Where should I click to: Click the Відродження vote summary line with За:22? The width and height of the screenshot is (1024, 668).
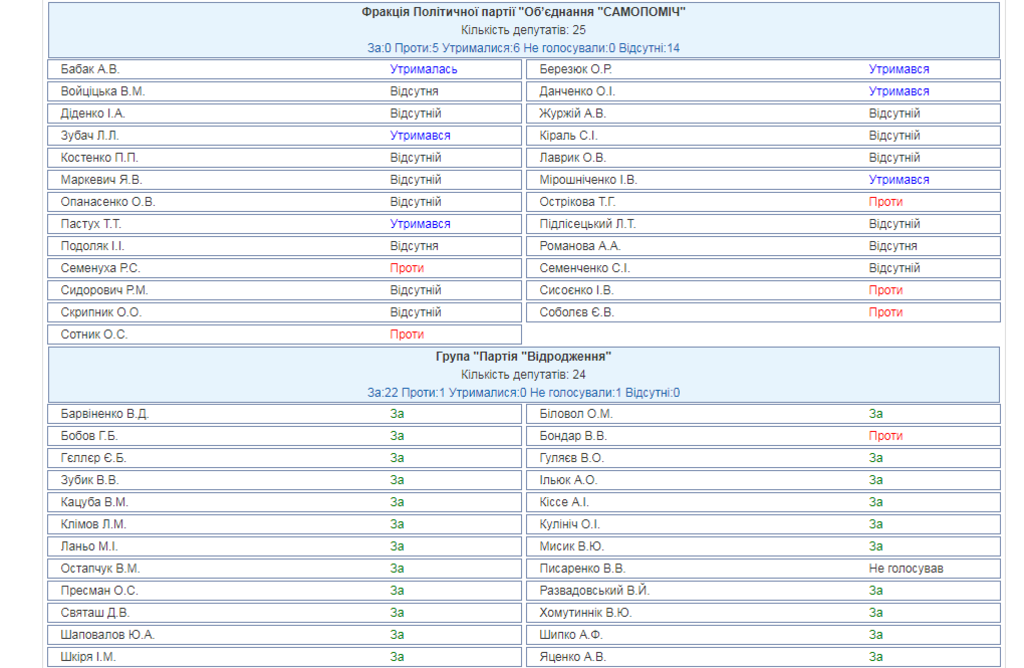point(523,393)
